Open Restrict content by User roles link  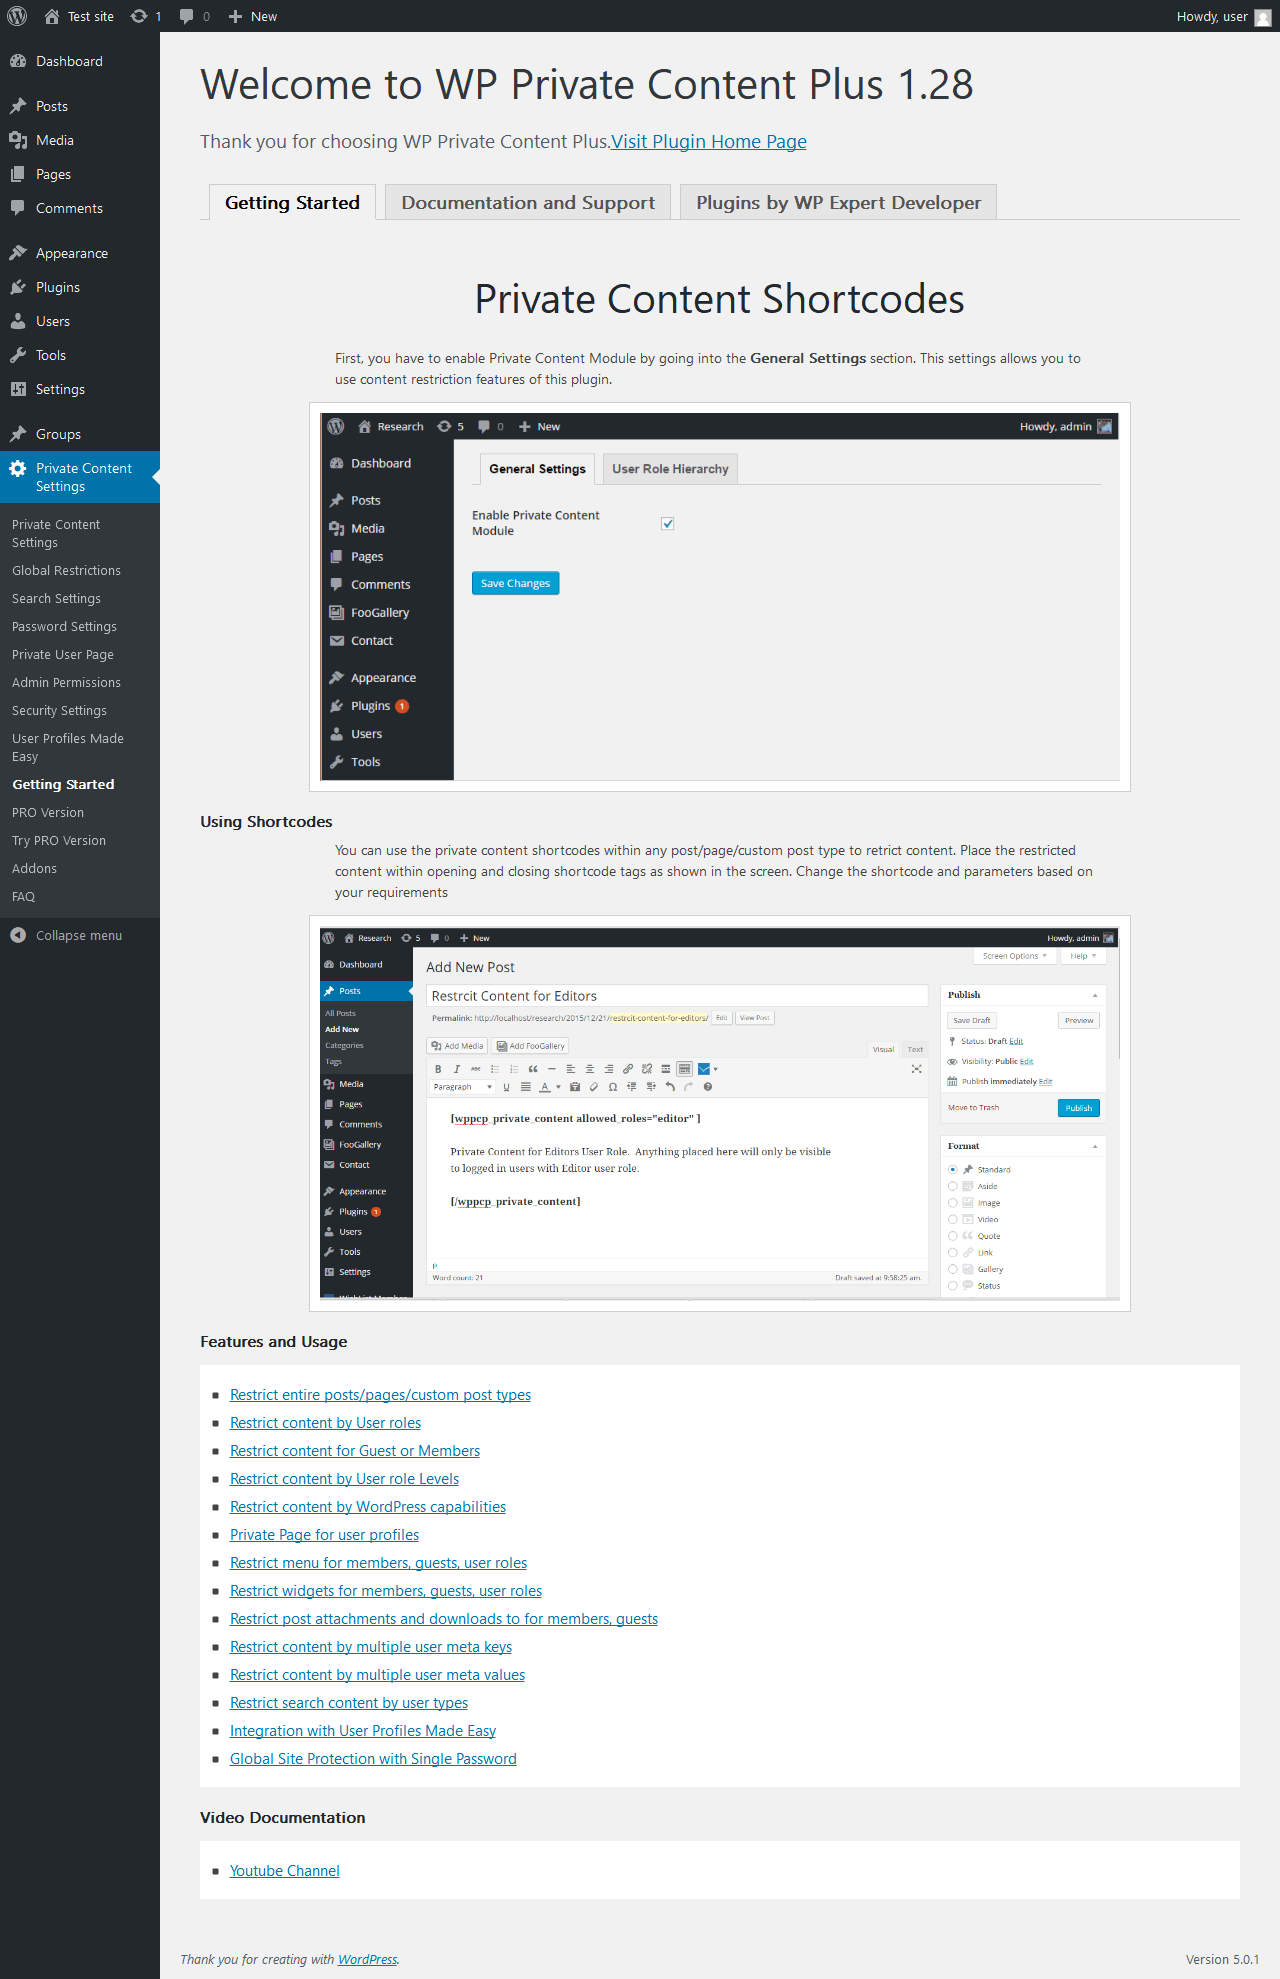325,1422
